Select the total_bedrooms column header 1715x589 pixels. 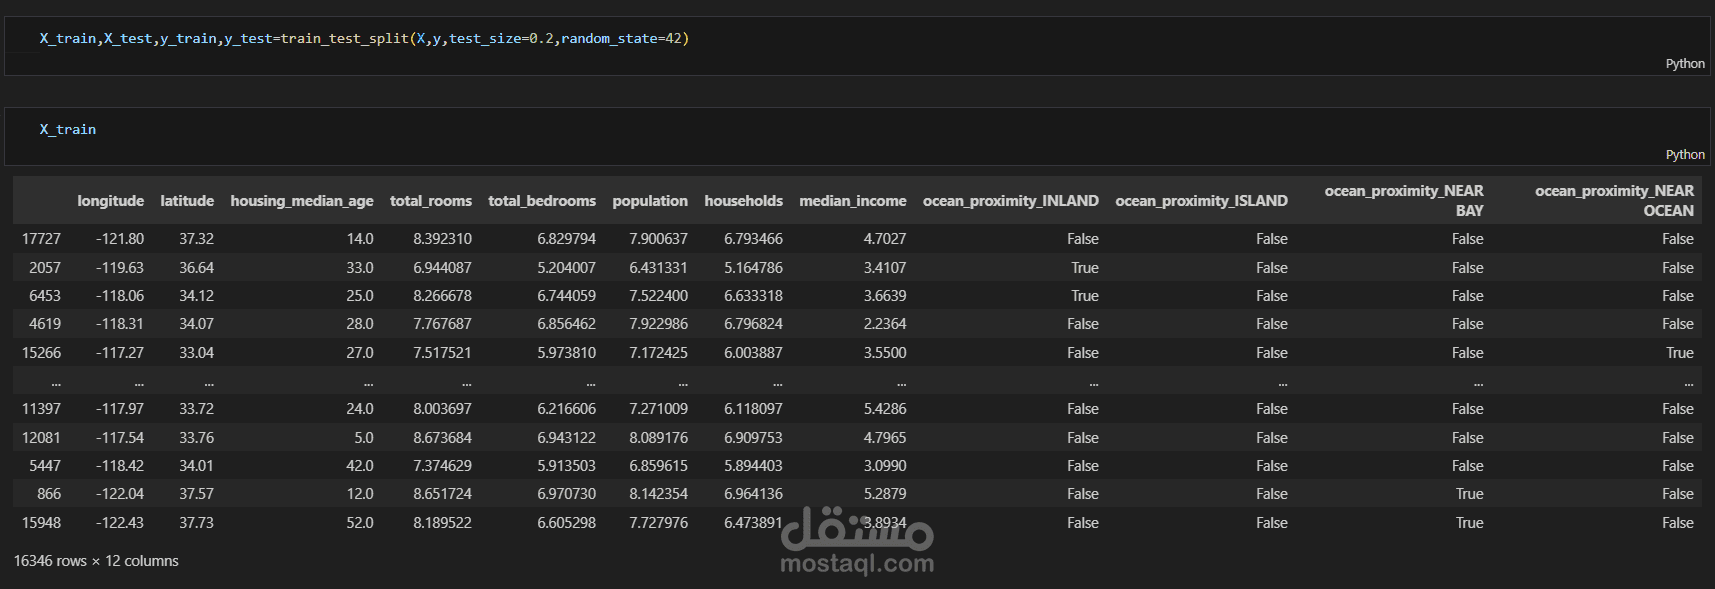point(542,201)
